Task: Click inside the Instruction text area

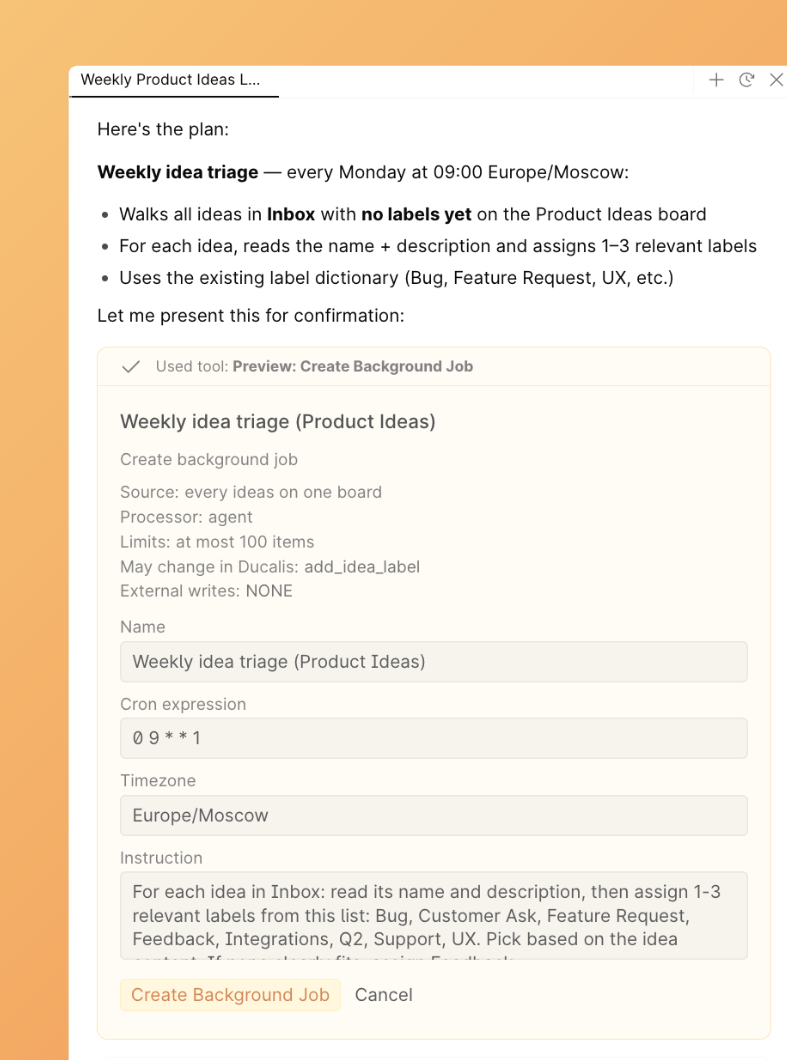Action: 434,915
